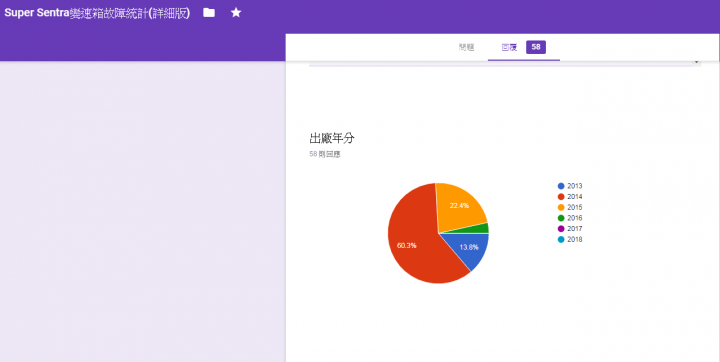Click the 出廠年分 question heading
720x362 pixels.
[332, 138]
